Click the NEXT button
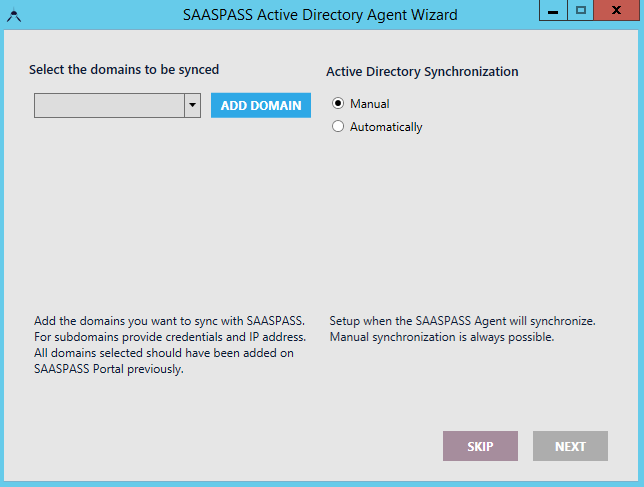The image size is (644, 487). pyautogui.click(x=570, y=446)
